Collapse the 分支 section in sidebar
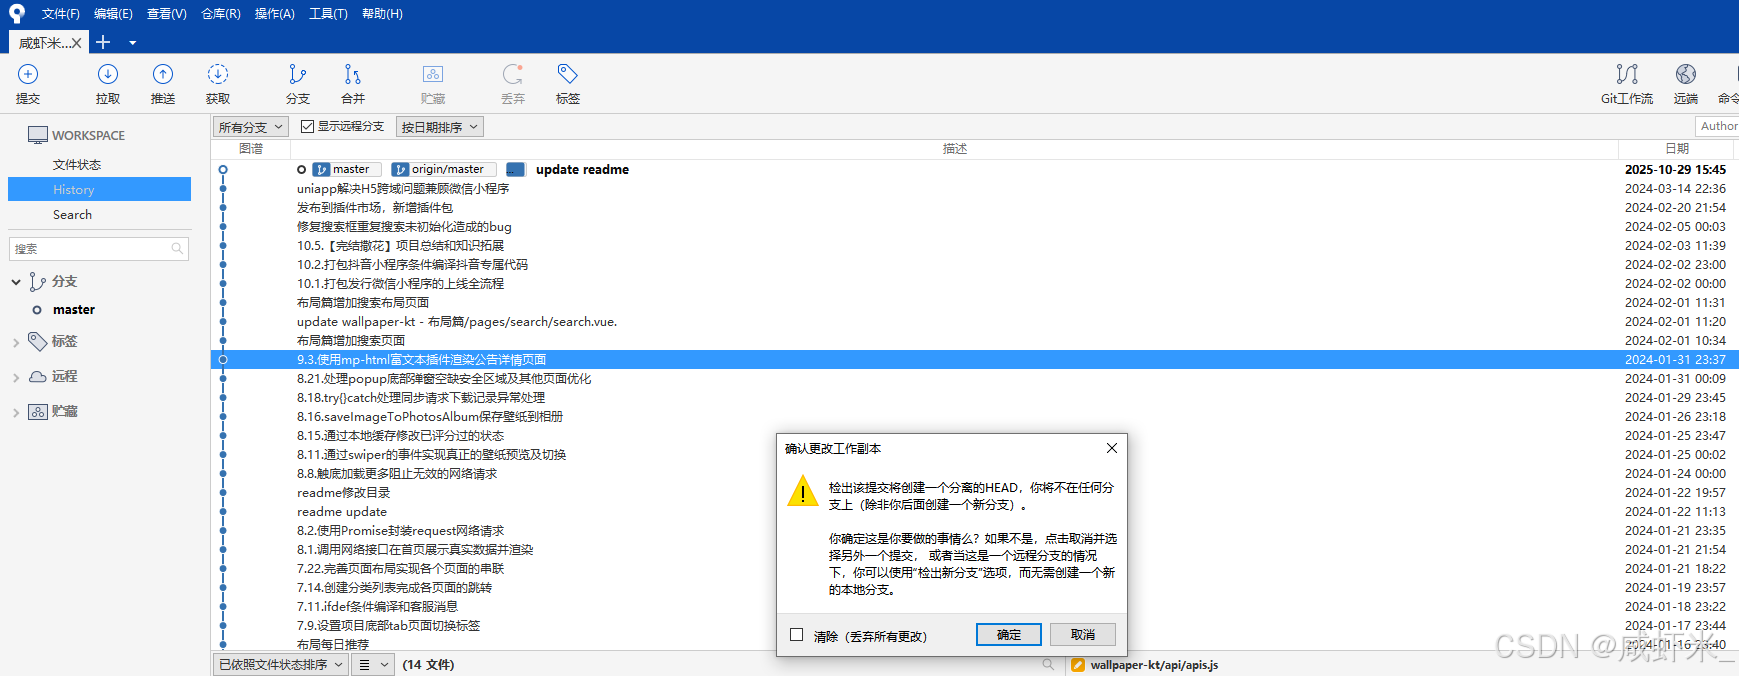Image resolution: width=1739 pixels, height=676 pixels. pyautogui.click(x=15, y=282)
